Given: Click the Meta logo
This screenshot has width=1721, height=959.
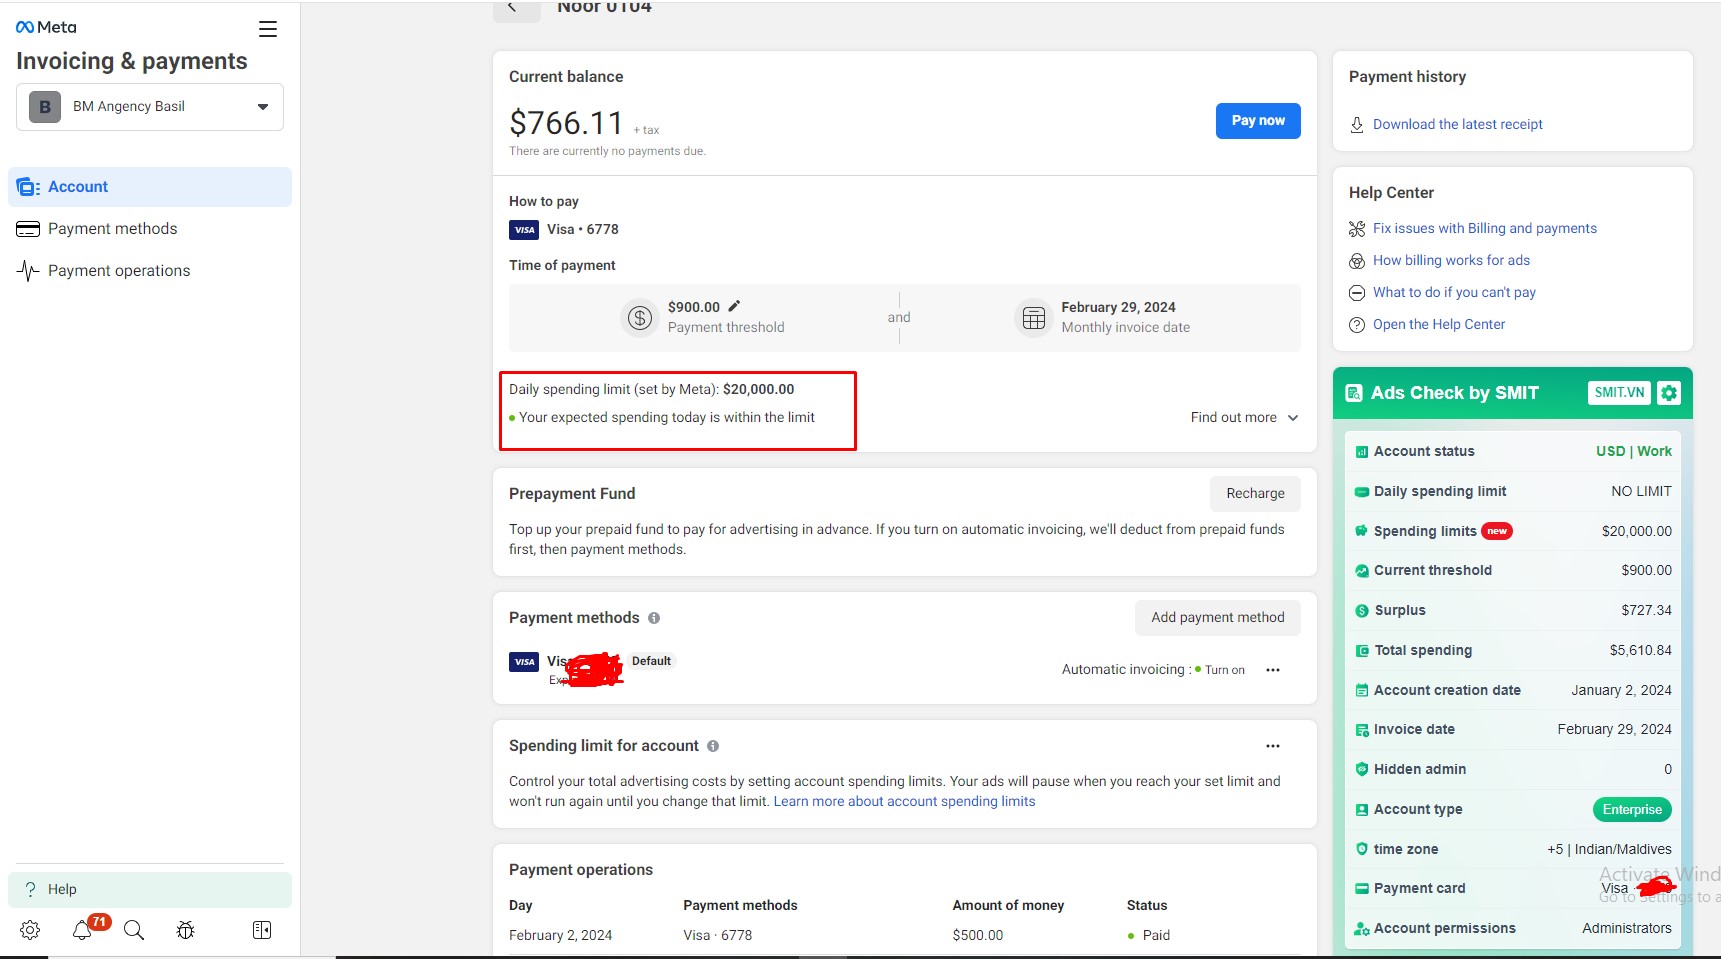Looking at the screenshot, I should tap(46, 27).
